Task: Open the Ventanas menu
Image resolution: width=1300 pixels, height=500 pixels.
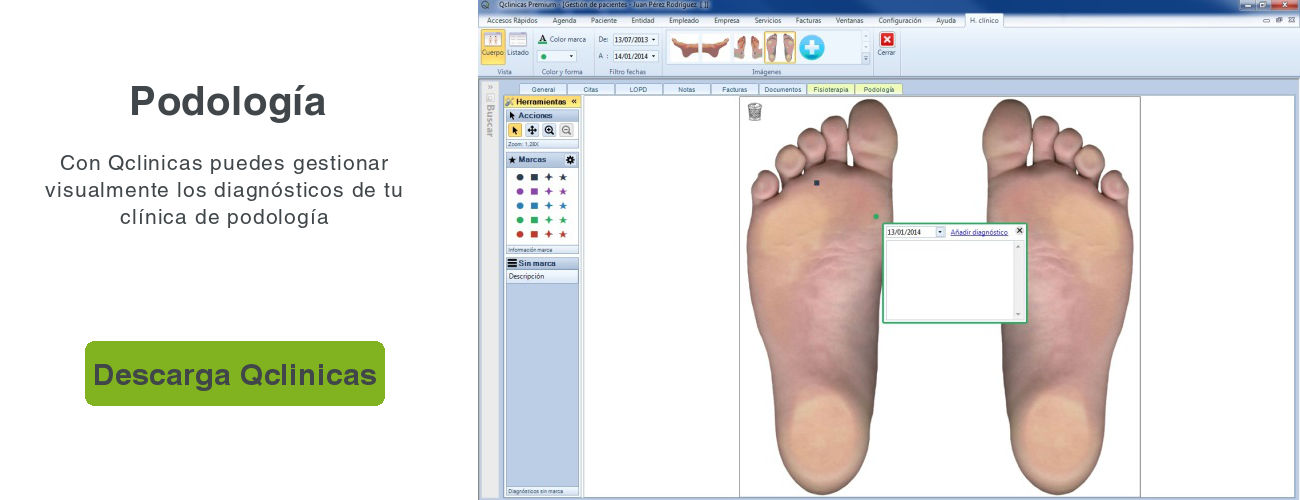Action: click(x=850, y=20)
